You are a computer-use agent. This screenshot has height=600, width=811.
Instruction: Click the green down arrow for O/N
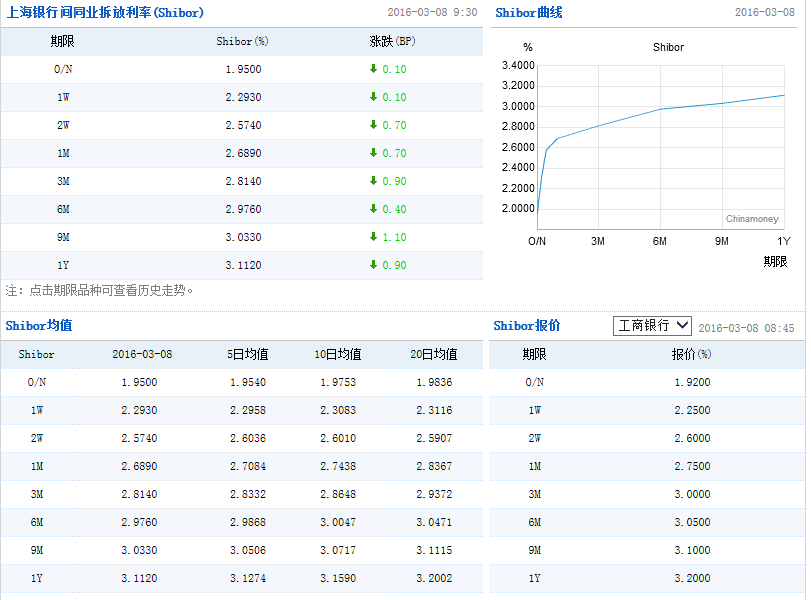click(373, 69)
